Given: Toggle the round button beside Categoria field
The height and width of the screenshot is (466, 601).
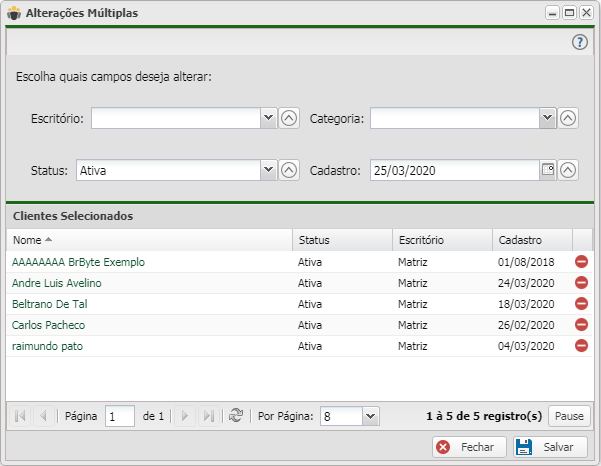Looking at the screenshot, I should tap(568, 119).
